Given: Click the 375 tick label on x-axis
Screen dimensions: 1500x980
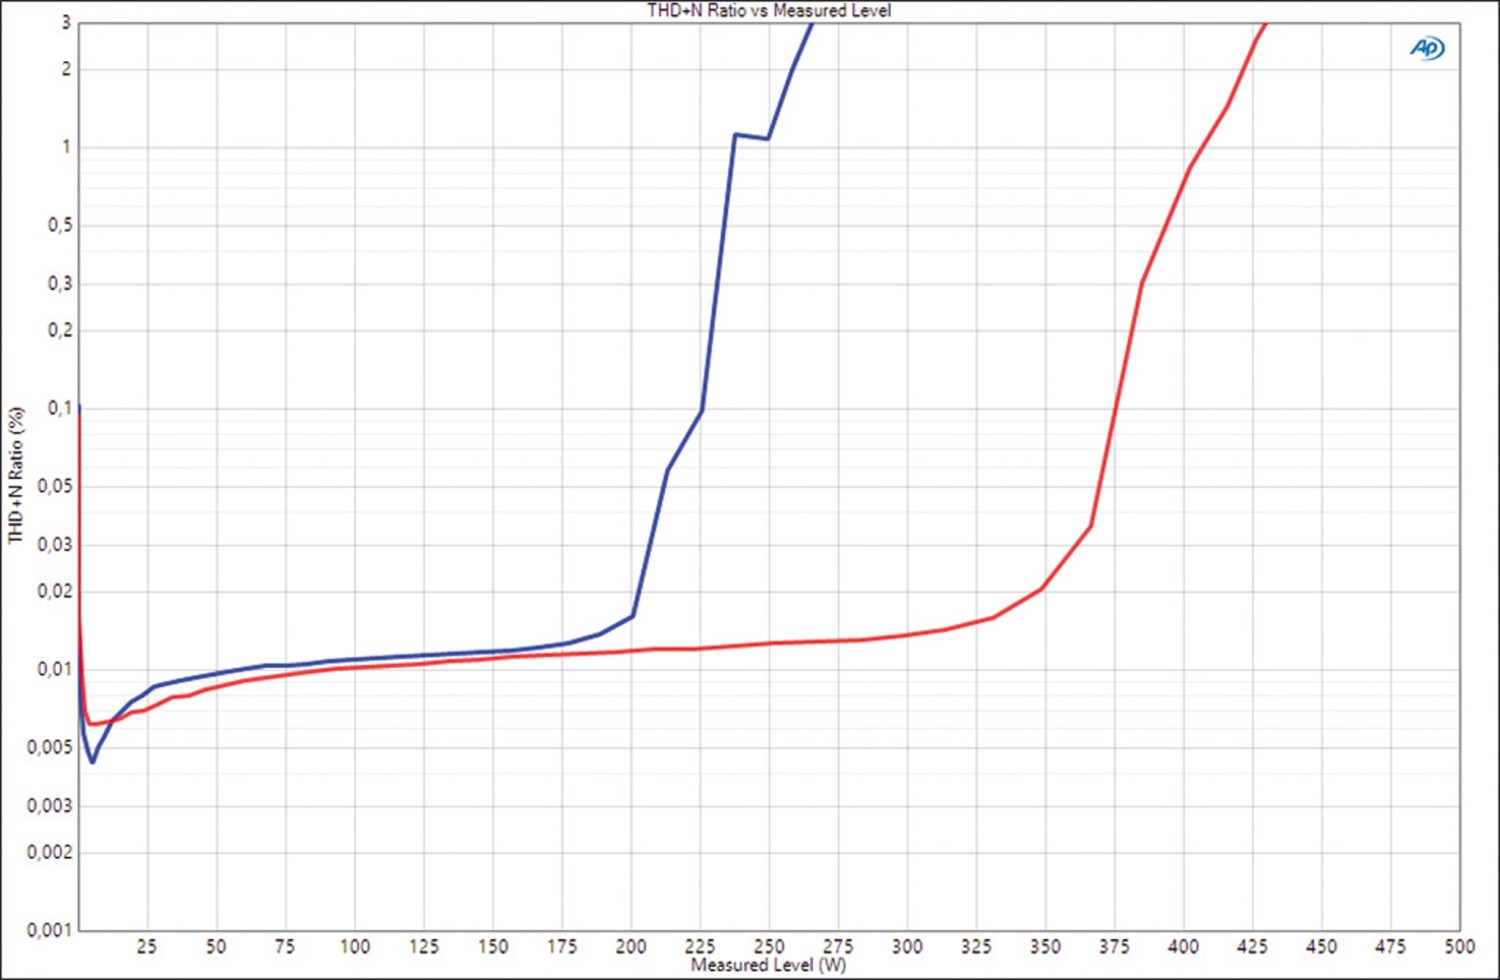Looking at the screenshot, I should tap(1114, 946).
